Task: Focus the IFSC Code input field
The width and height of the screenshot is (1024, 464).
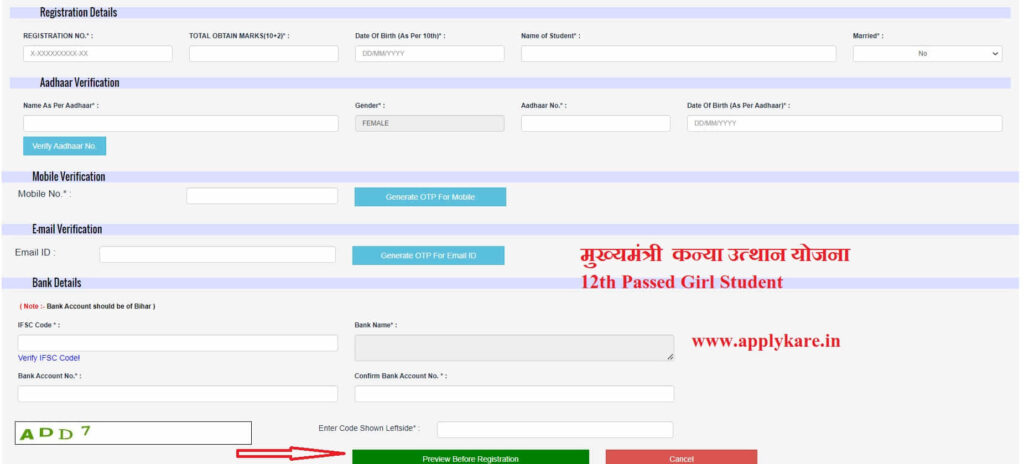Action: coord(178,343)
